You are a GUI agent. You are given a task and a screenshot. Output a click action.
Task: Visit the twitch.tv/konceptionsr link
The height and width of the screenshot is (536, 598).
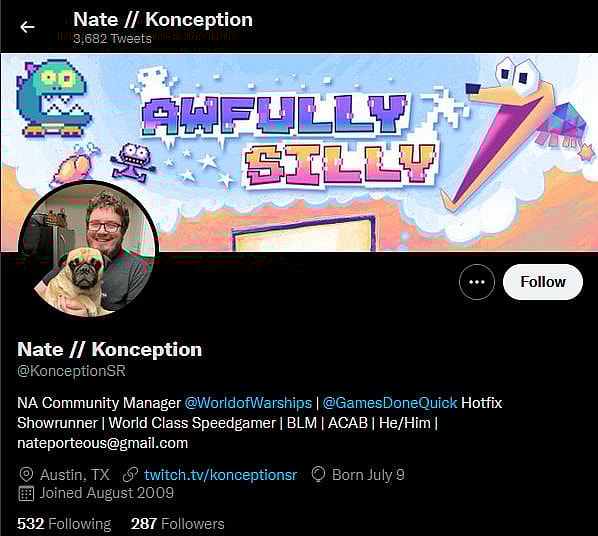pos(220,475)
